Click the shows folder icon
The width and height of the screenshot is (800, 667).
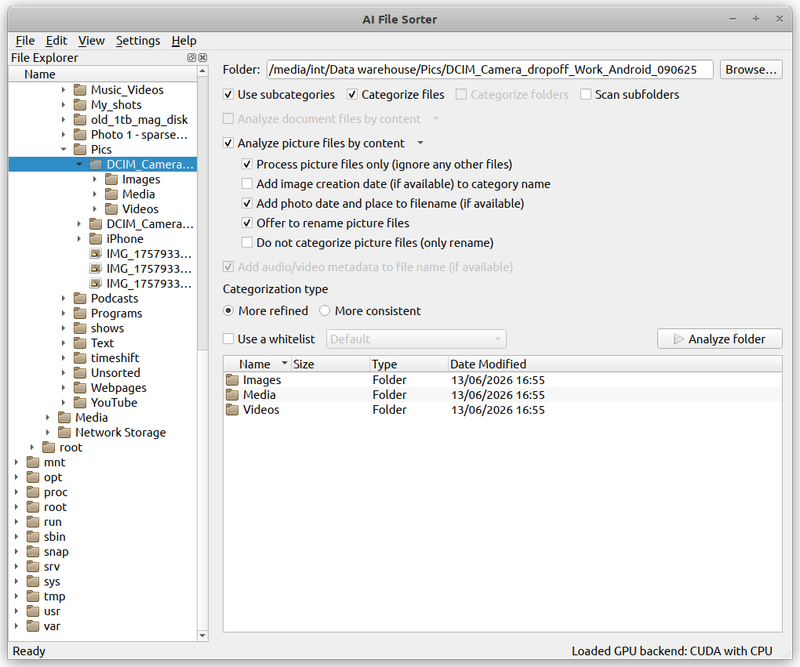[80, 328]
